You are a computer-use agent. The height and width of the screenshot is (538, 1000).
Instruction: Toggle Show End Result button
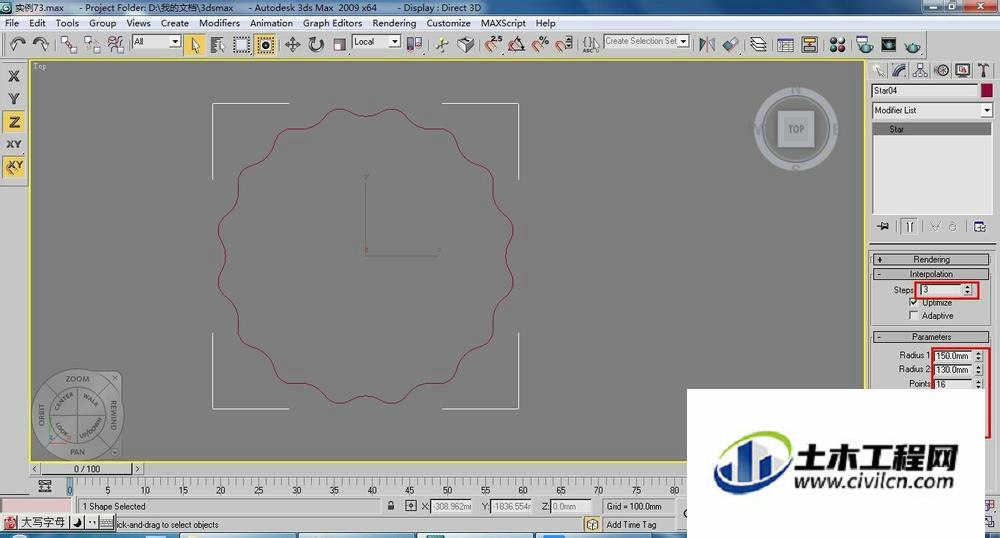point(910,226)
